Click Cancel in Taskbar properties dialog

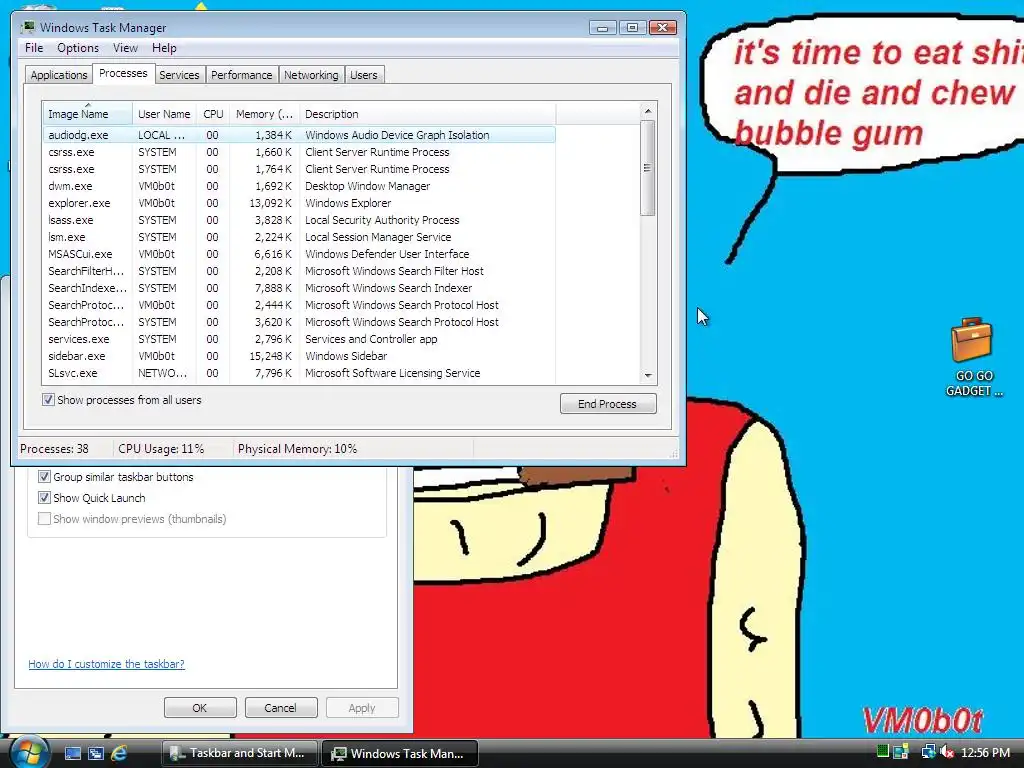280,708
